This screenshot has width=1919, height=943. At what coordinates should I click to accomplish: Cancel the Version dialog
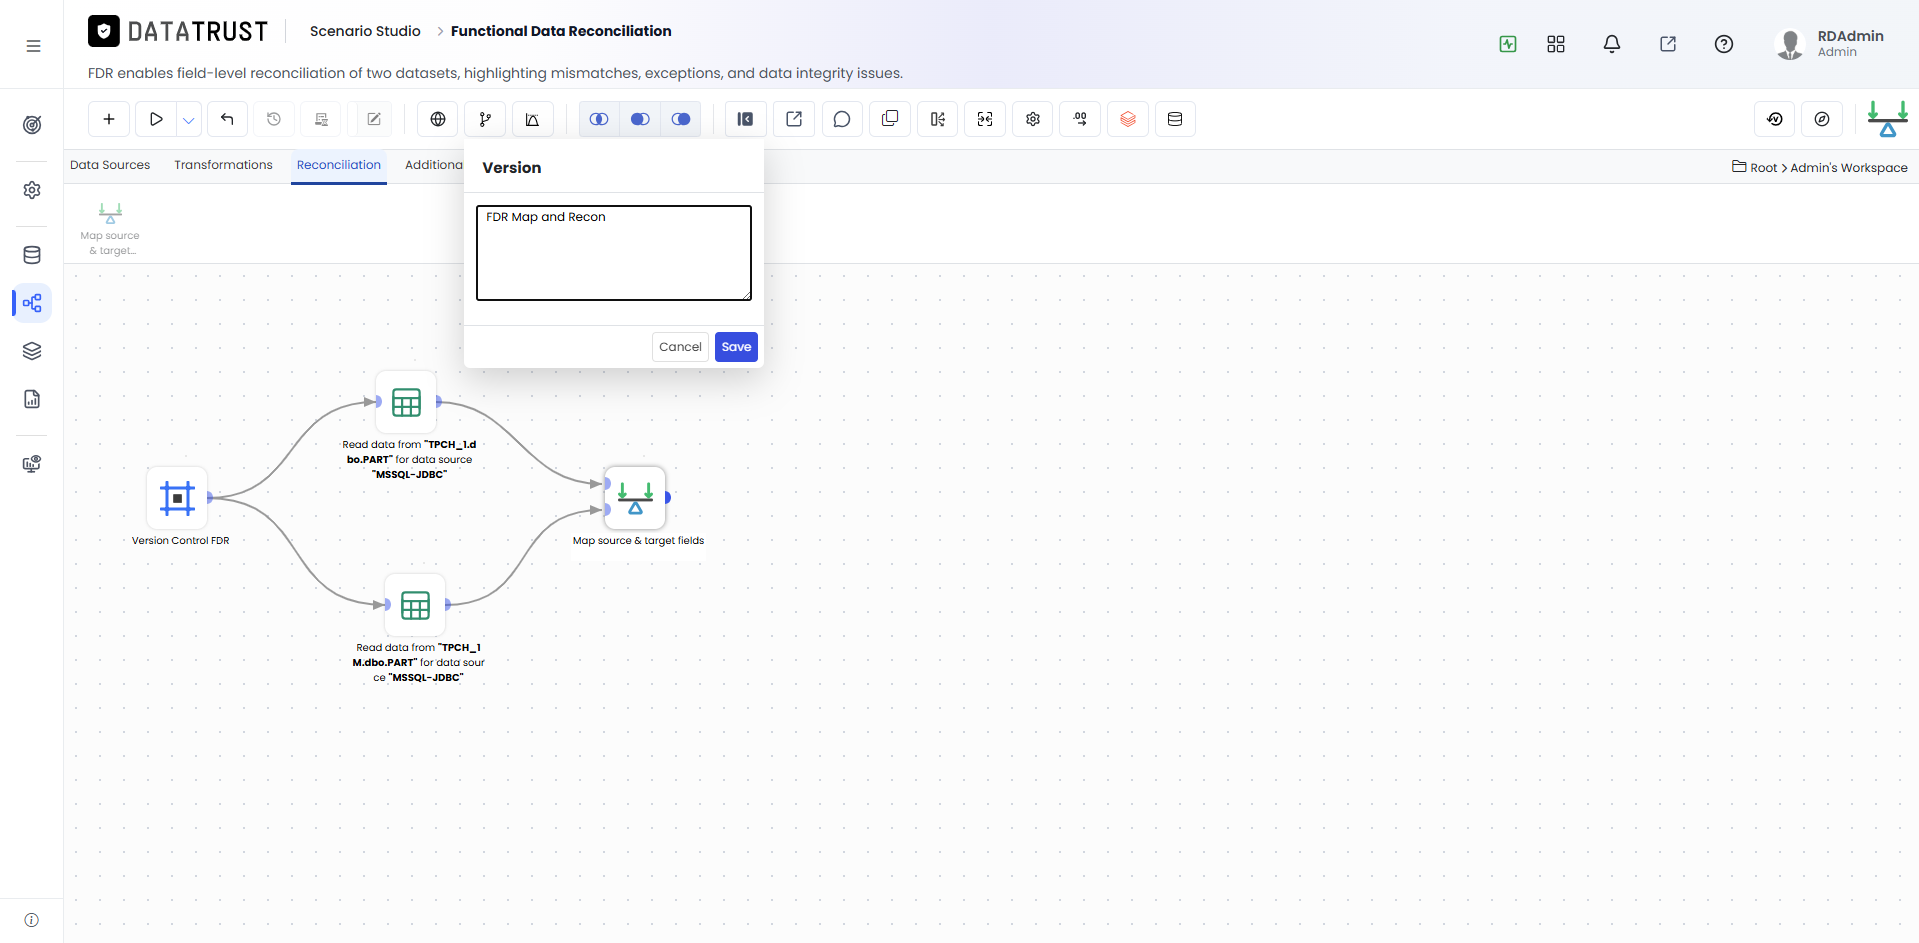pyautogui.click(x=680, y=347)
